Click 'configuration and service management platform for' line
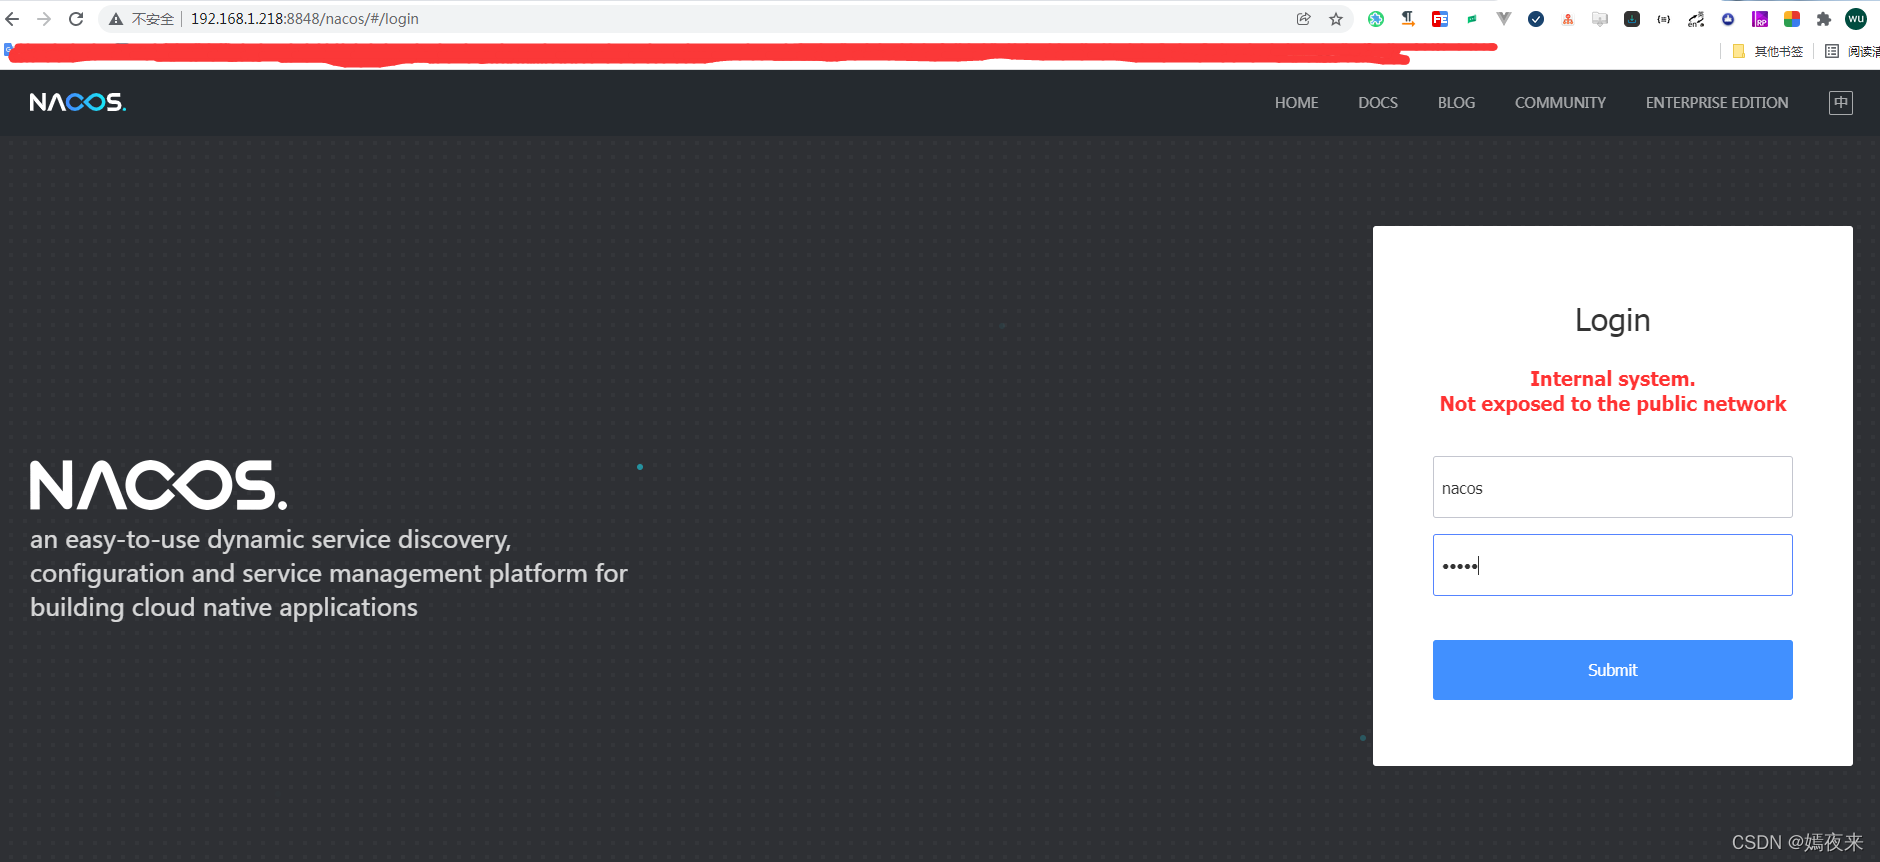1880x862 pixels. 328,574
